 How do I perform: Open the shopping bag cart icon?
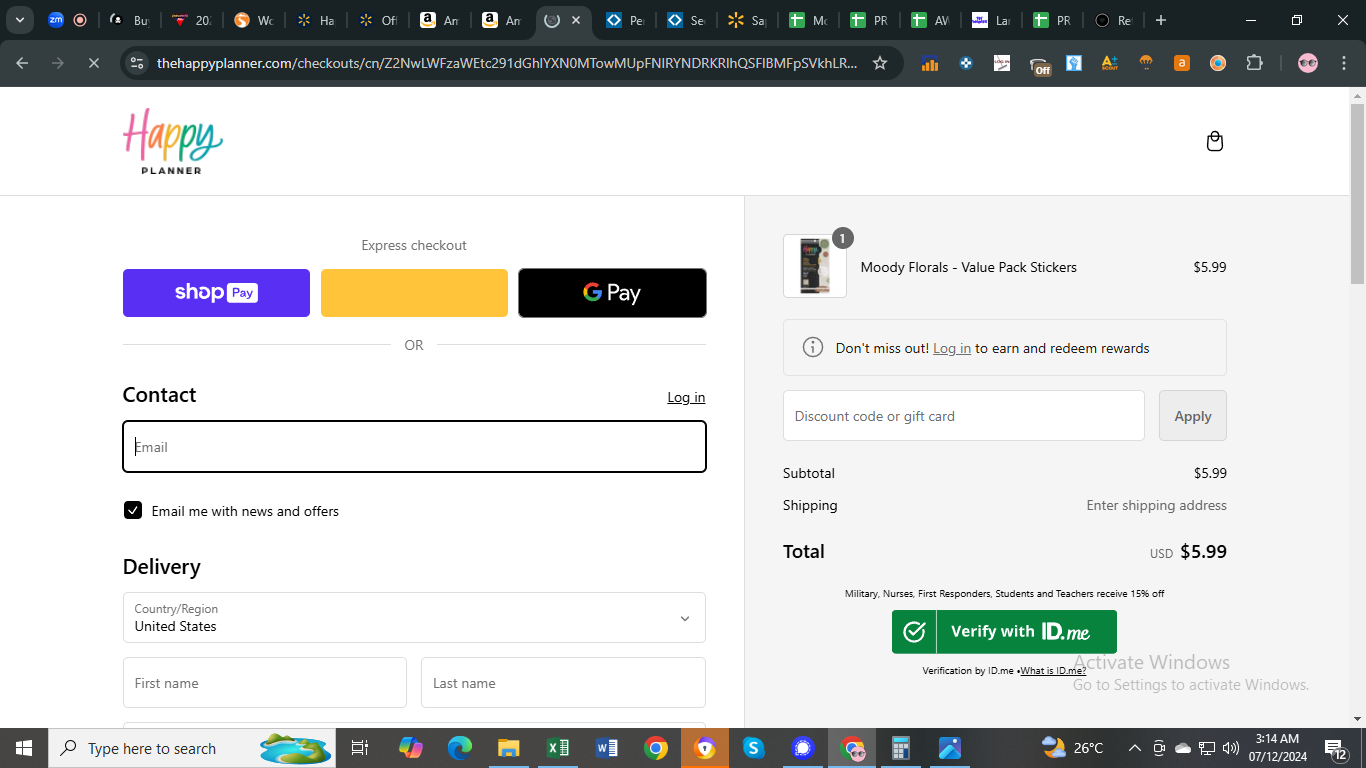[1215, 141]
